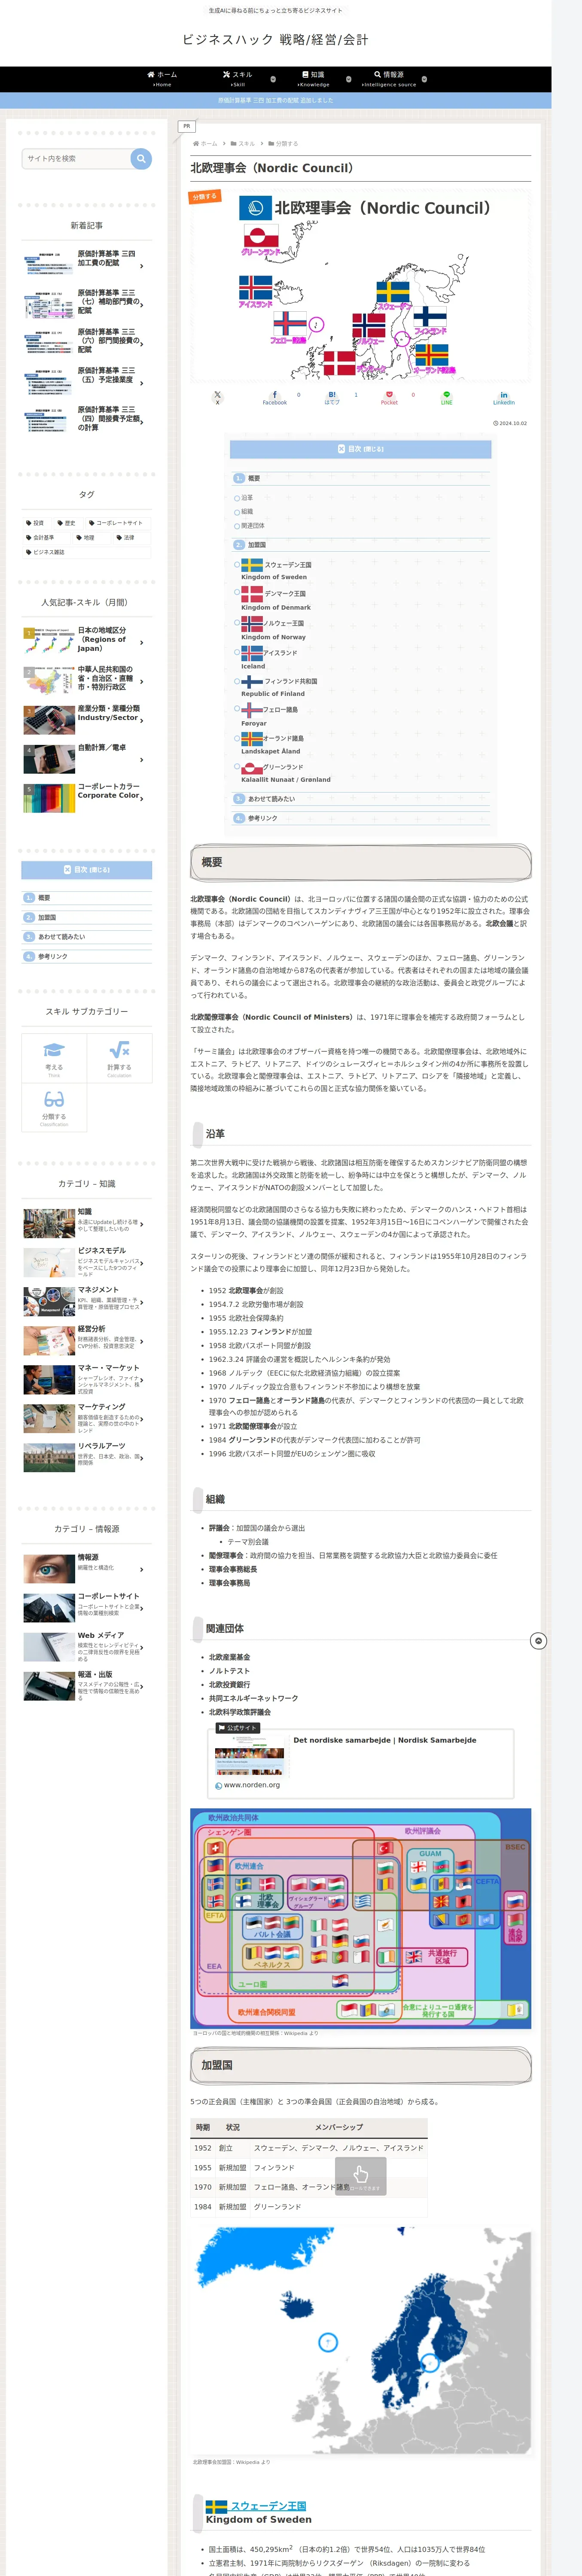Go to 関連団体 section from article contents
The width and height of the screenshot is (582, 2576).
point(253,525)
